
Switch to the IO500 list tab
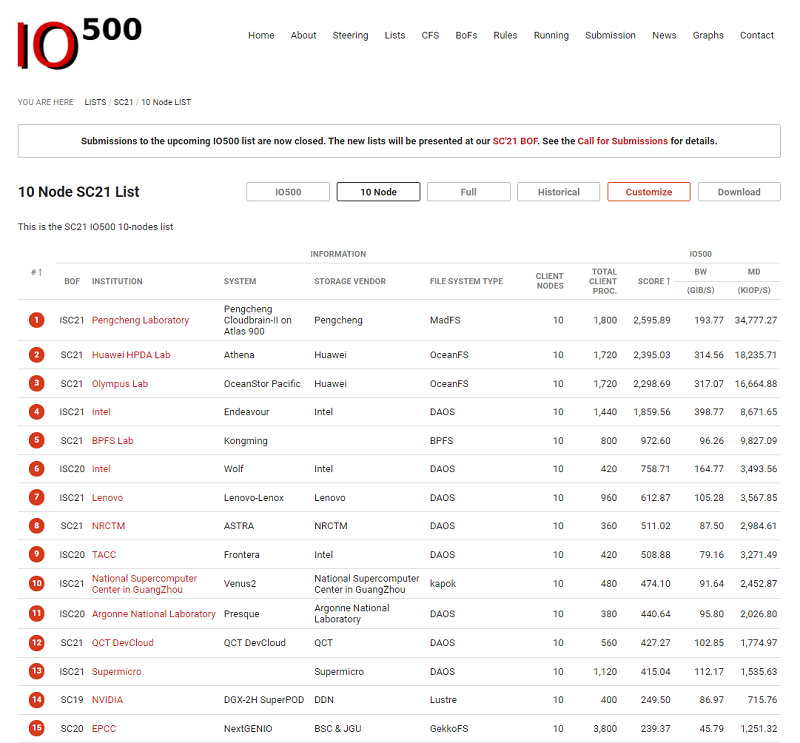pos(288,192)
